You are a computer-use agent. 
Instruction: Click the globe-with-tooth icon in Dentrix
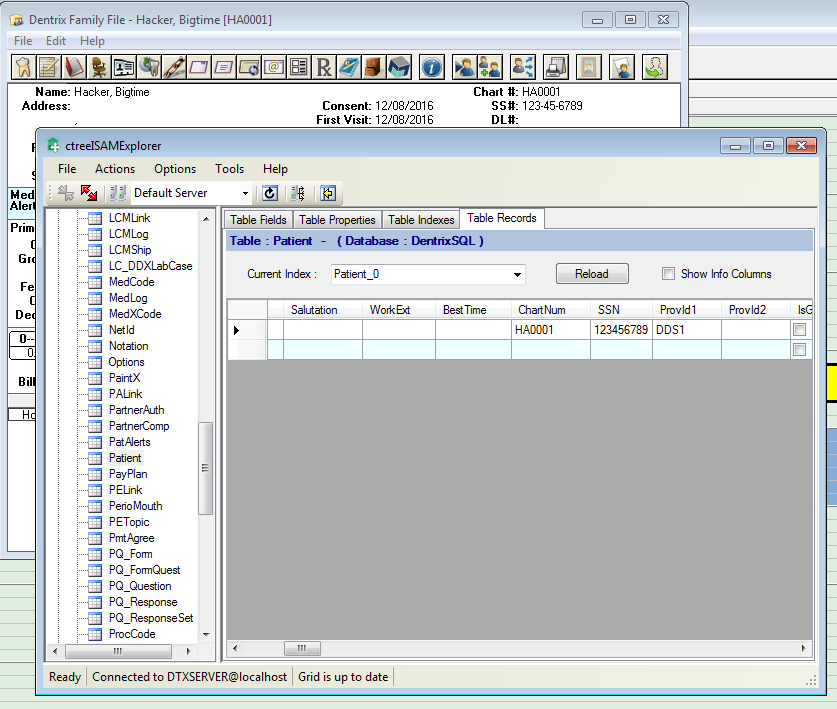click(149, 67)
